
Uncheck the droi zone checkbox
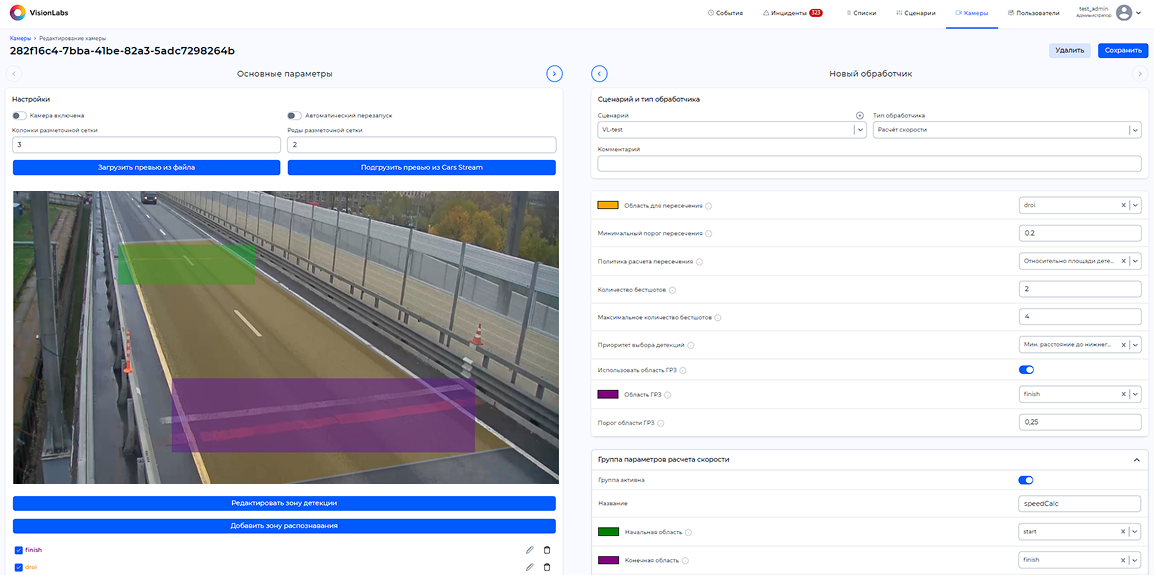18,568
